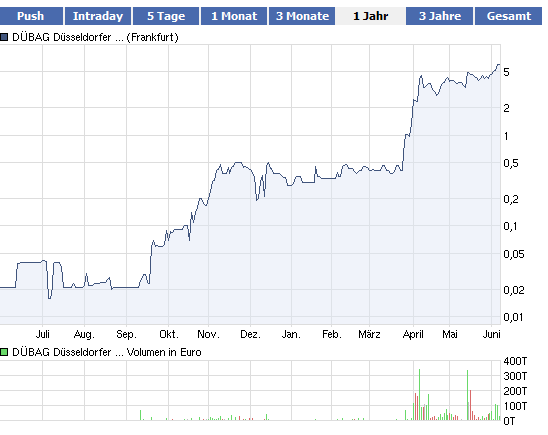
Task: Show the Gesamt full history tab
Action: tap(509, 16)
